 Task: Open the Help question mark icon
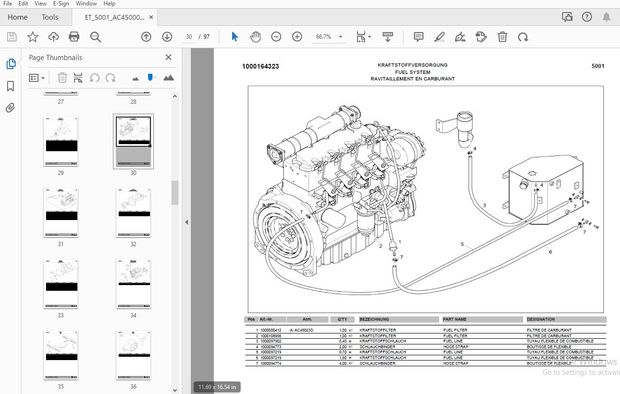(587, 17)
